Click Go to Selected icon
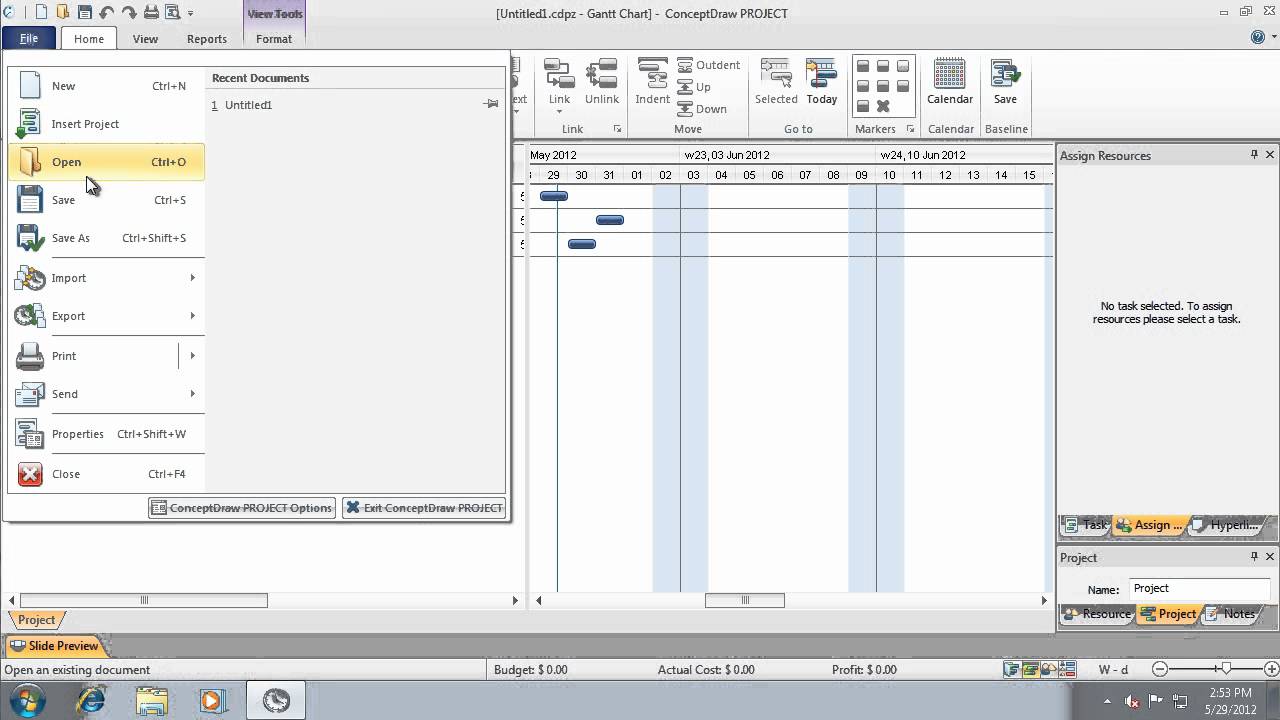The image size is (1280, 720). click(x=776, y=74)
